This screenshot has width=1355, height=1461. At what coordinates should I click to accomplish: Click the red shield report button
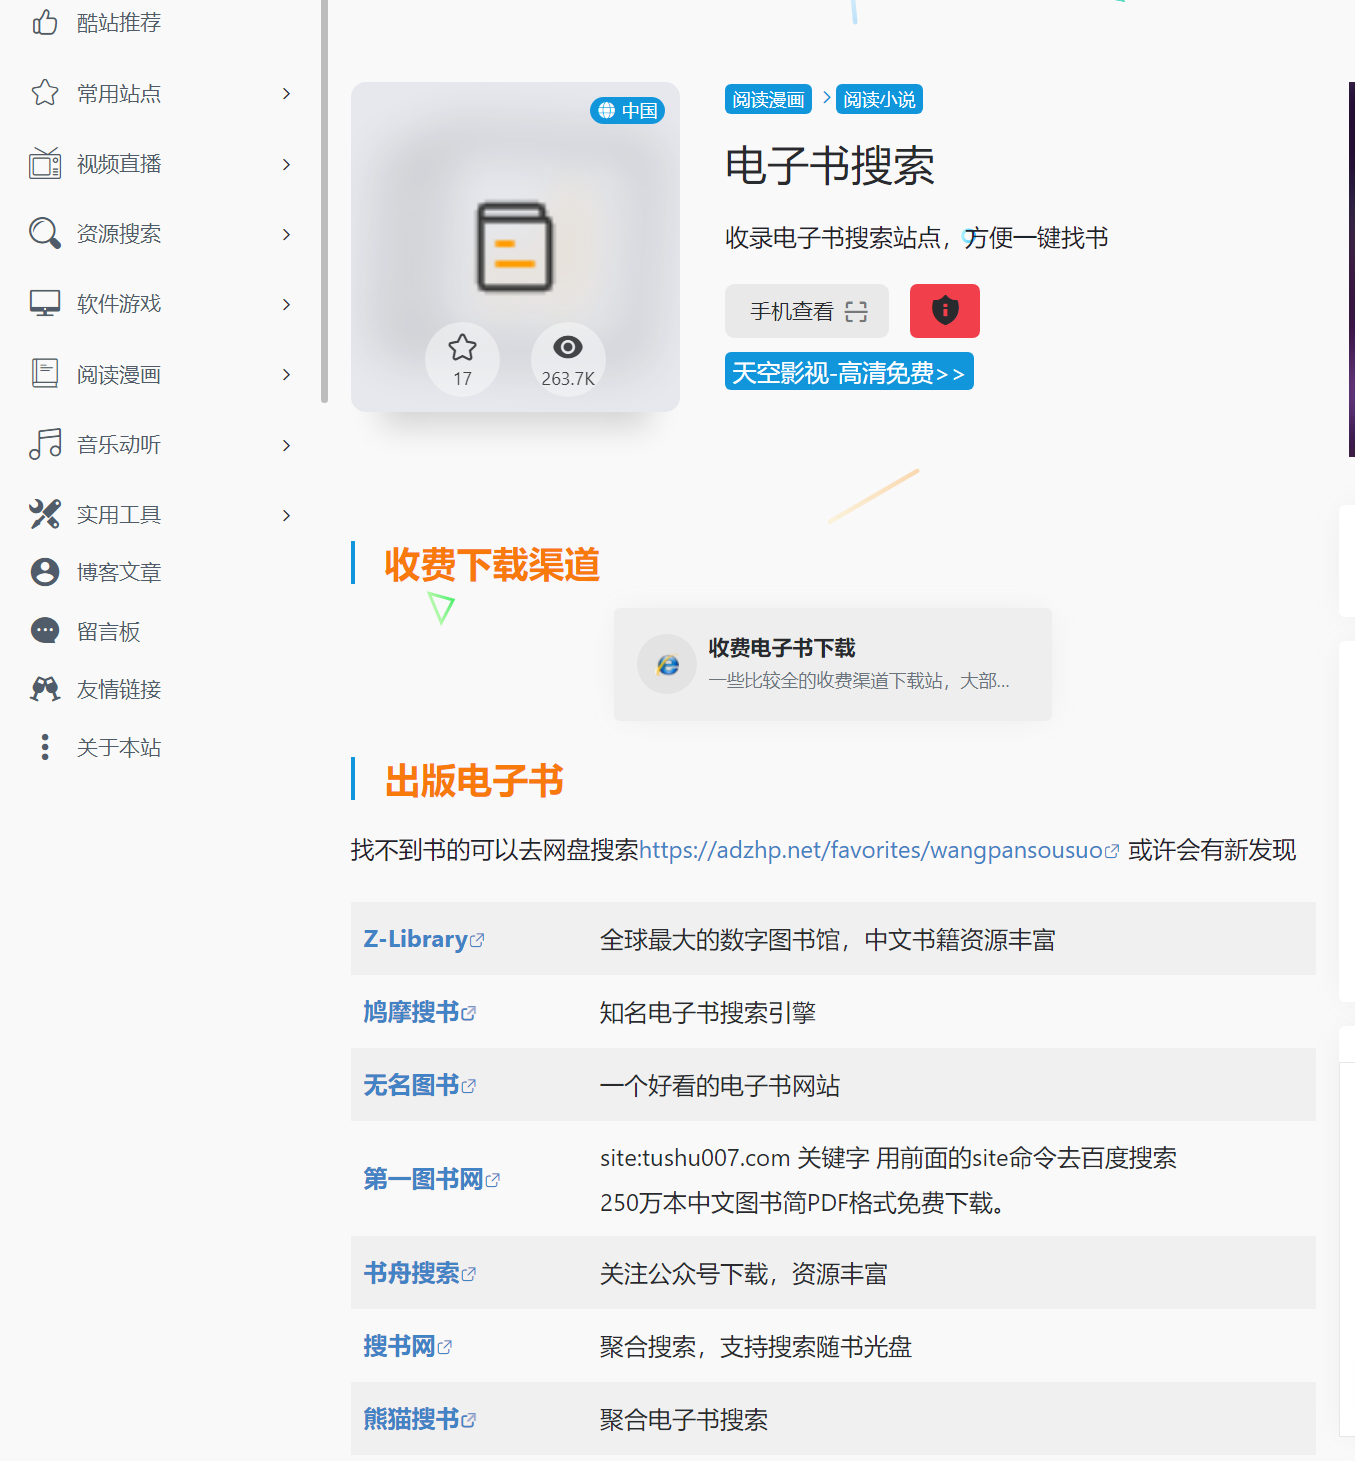click(945, 311)
